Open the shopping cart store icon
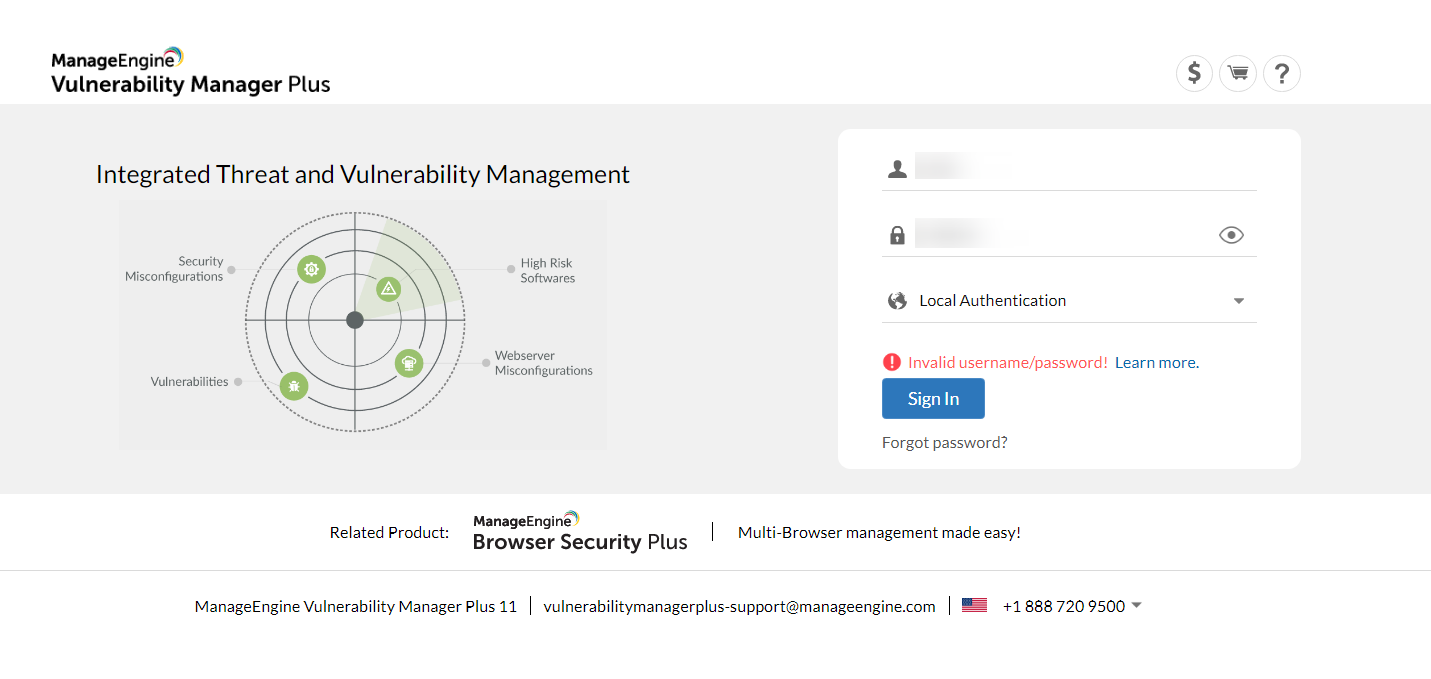Viewport: 1431px width, 679px height. [1238, 73]
